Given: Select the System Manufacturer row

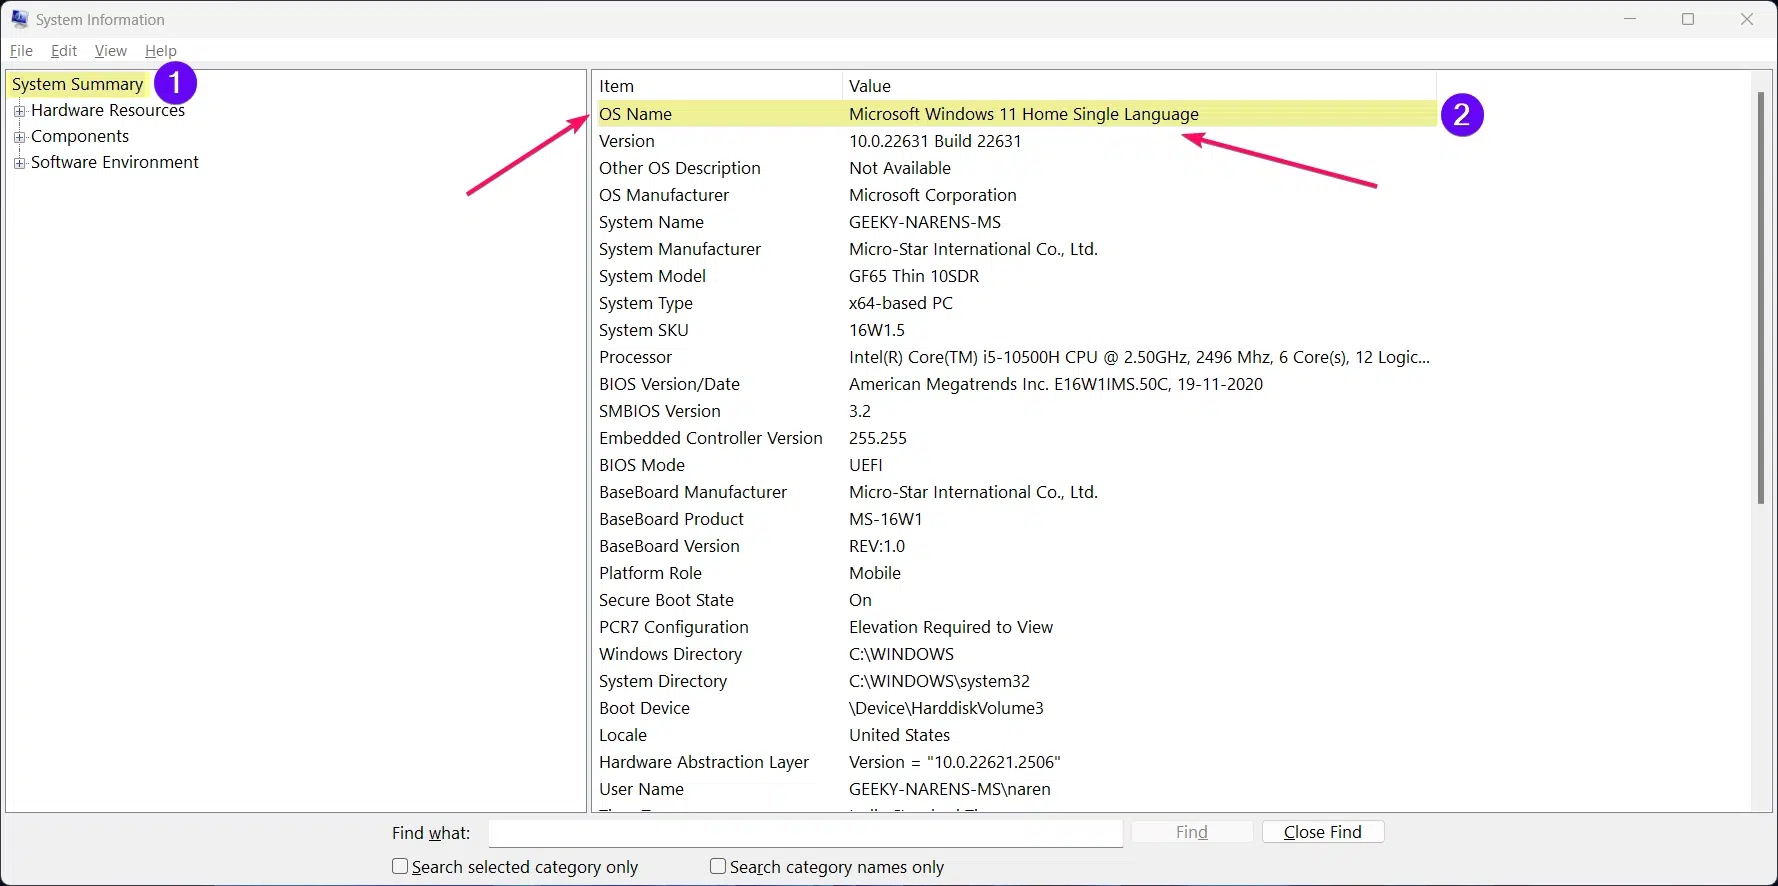Looking at the screenshot, I should 1016,249.
